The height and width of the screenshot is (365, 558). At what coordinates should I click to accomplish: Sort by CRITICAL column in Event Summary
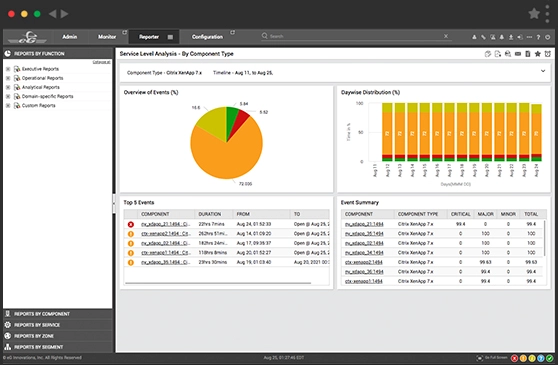pyautogui.click(x=460, y=214)
